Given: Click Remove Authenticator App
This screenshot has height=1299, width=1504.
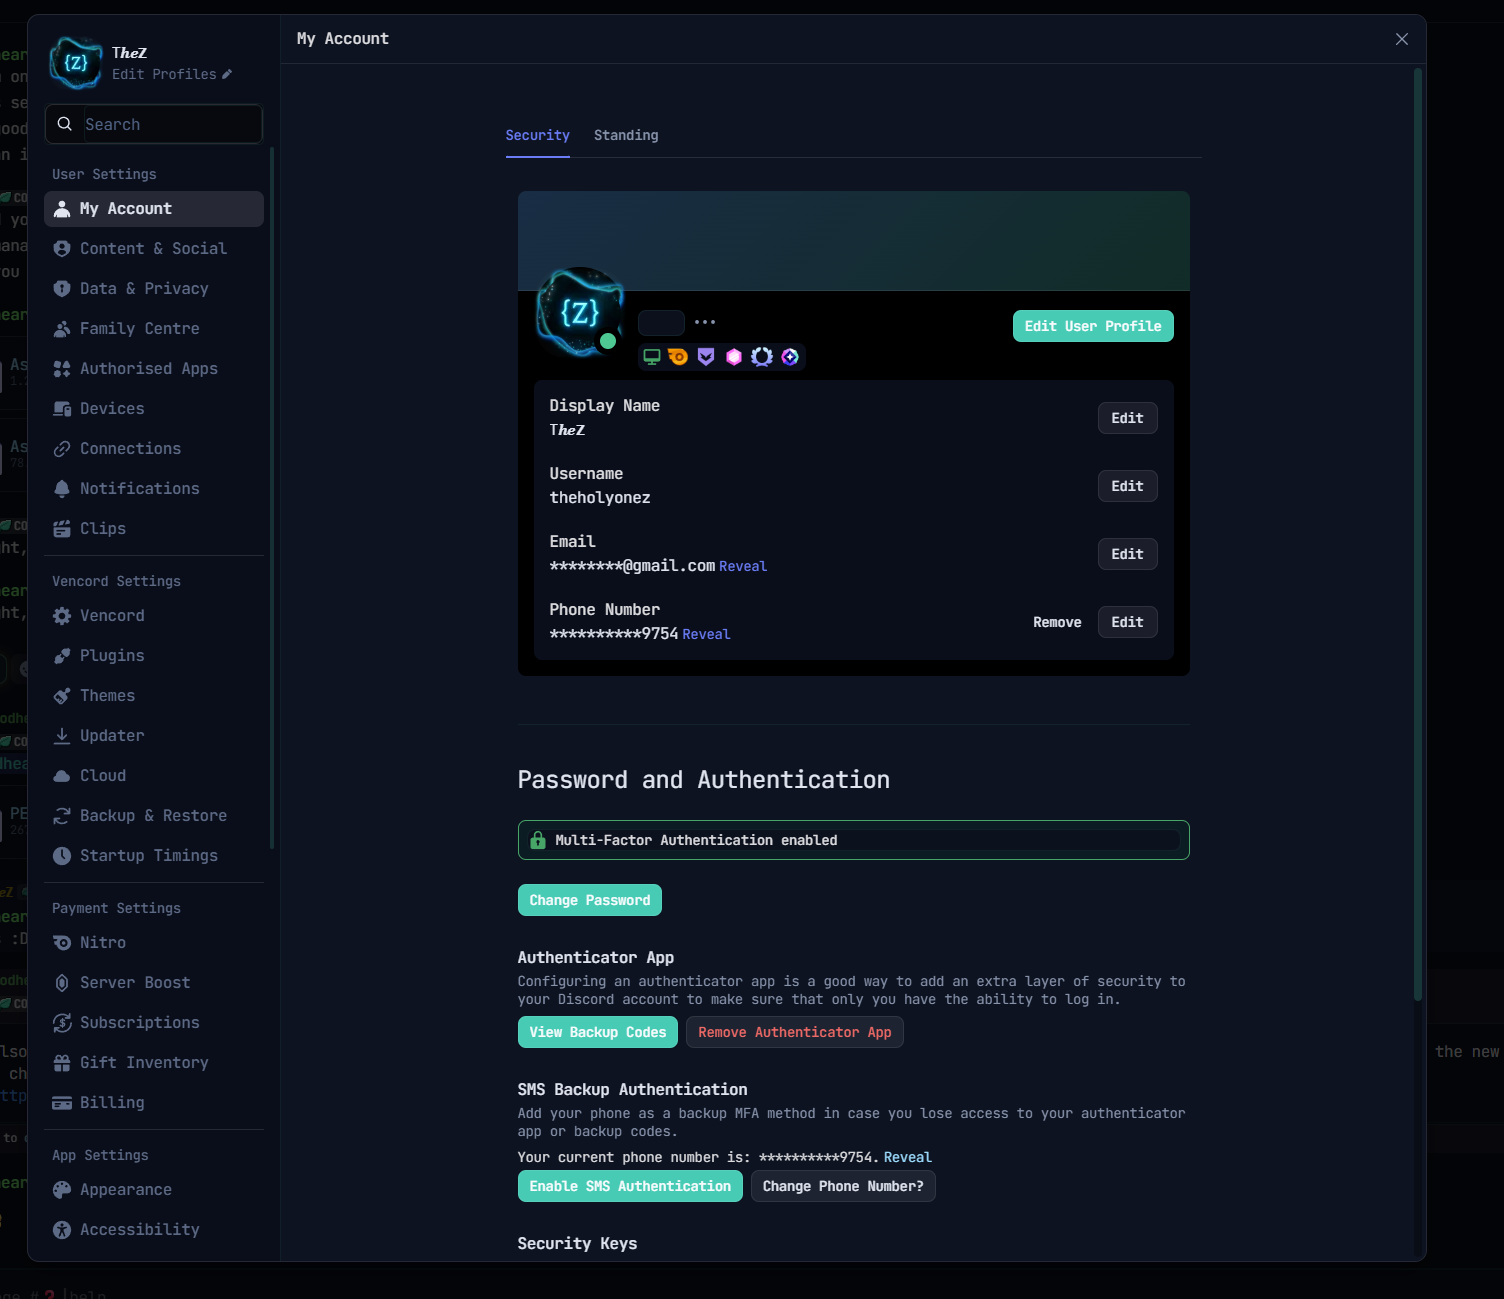Looking at the screenshot, I should pyautogui.click(x=795, y=1032).
